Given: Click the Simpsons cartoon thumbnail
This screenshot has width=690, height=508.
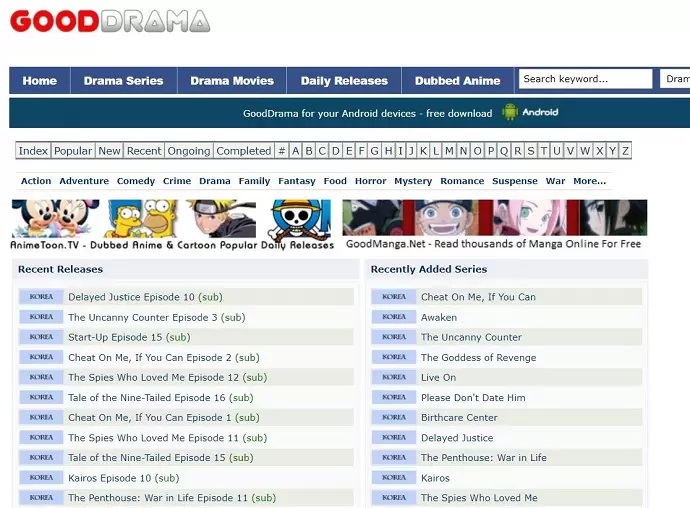Looking at the screenshot, I should coord(141,218).
